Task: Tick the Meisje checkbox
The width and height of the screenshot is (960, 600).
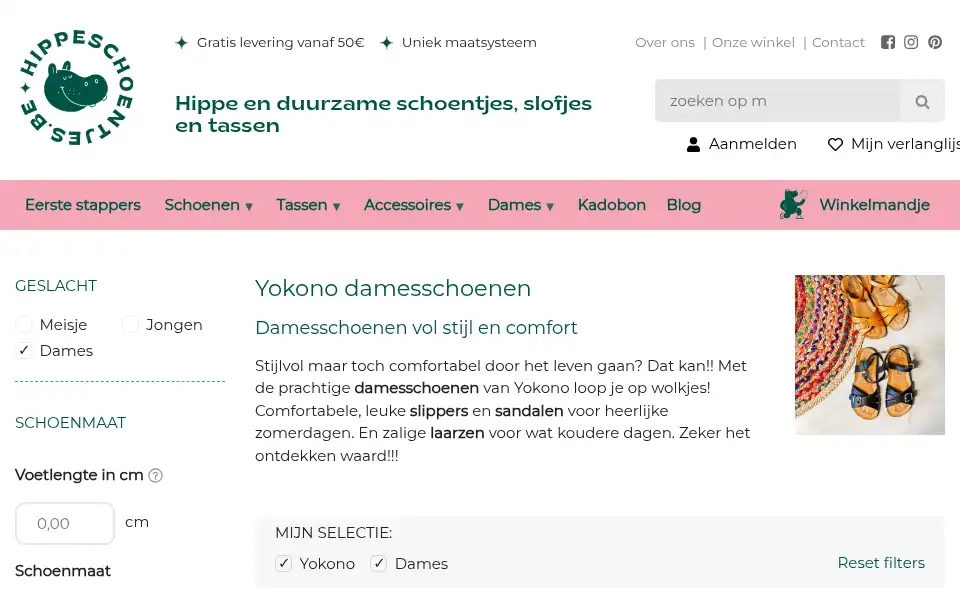Action: point(24,324)
